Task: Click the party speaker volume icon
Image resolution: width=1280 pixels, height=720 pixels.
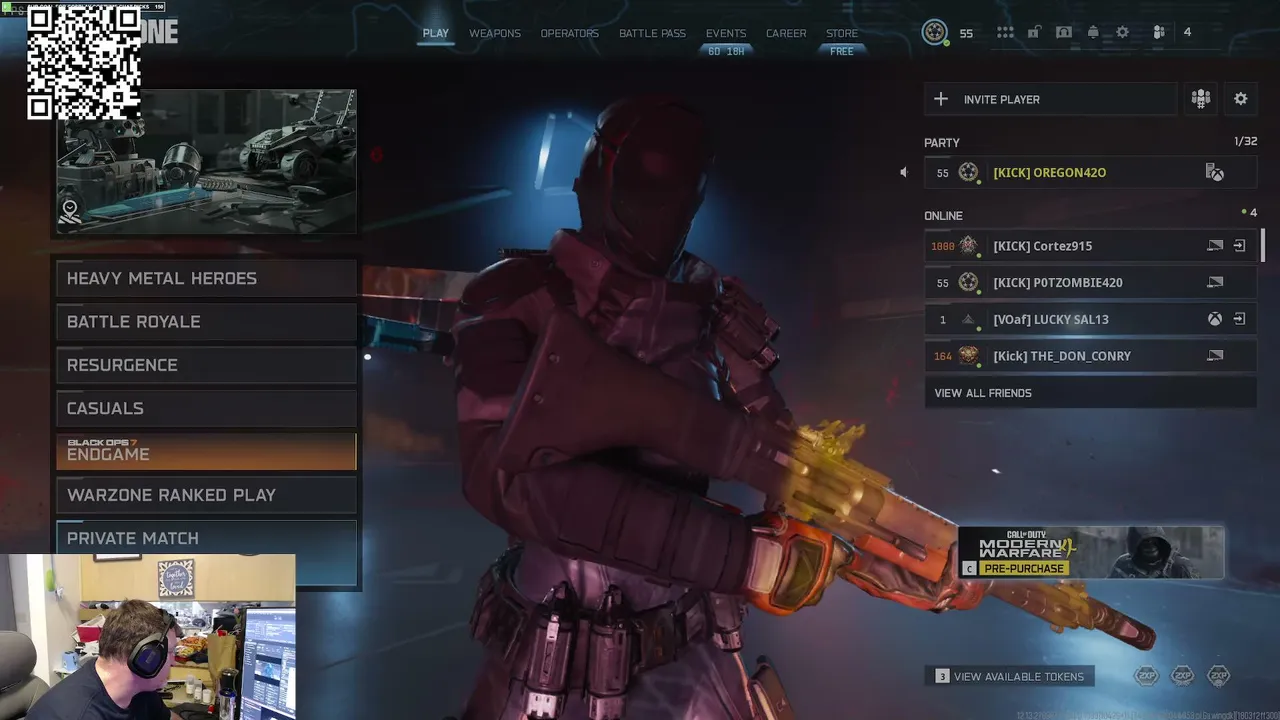Action: pyautogui.click(x=903, y=172)
